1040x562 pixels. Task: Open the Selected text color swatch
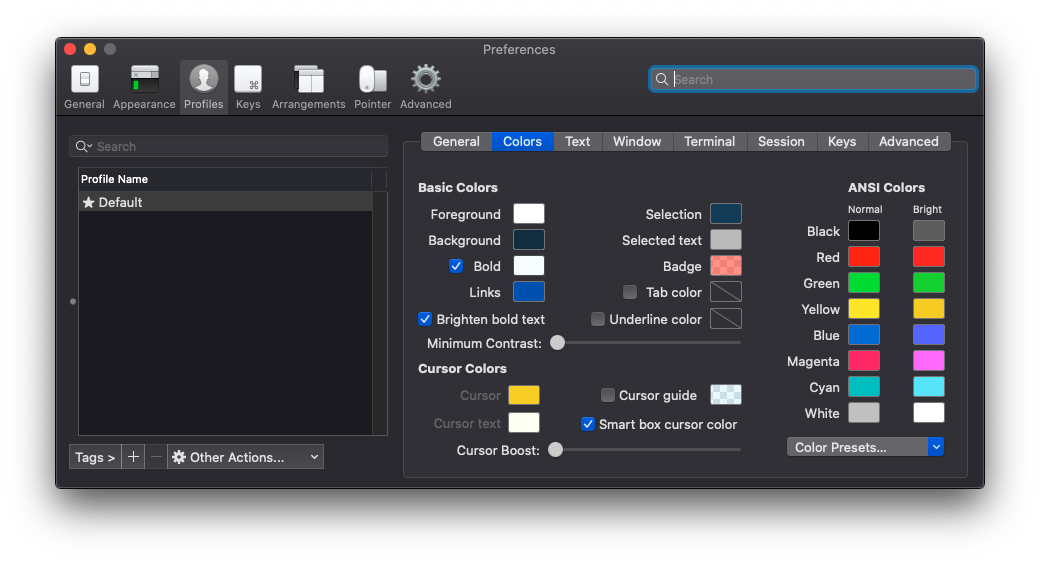[x=726, y=240]
